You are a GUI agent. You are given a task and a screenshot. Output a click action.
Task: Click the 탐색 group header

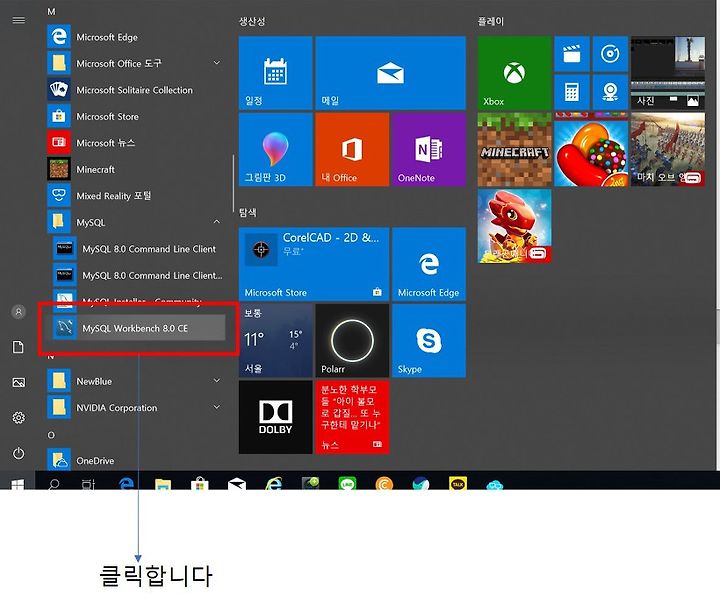(x=248, y=212)
